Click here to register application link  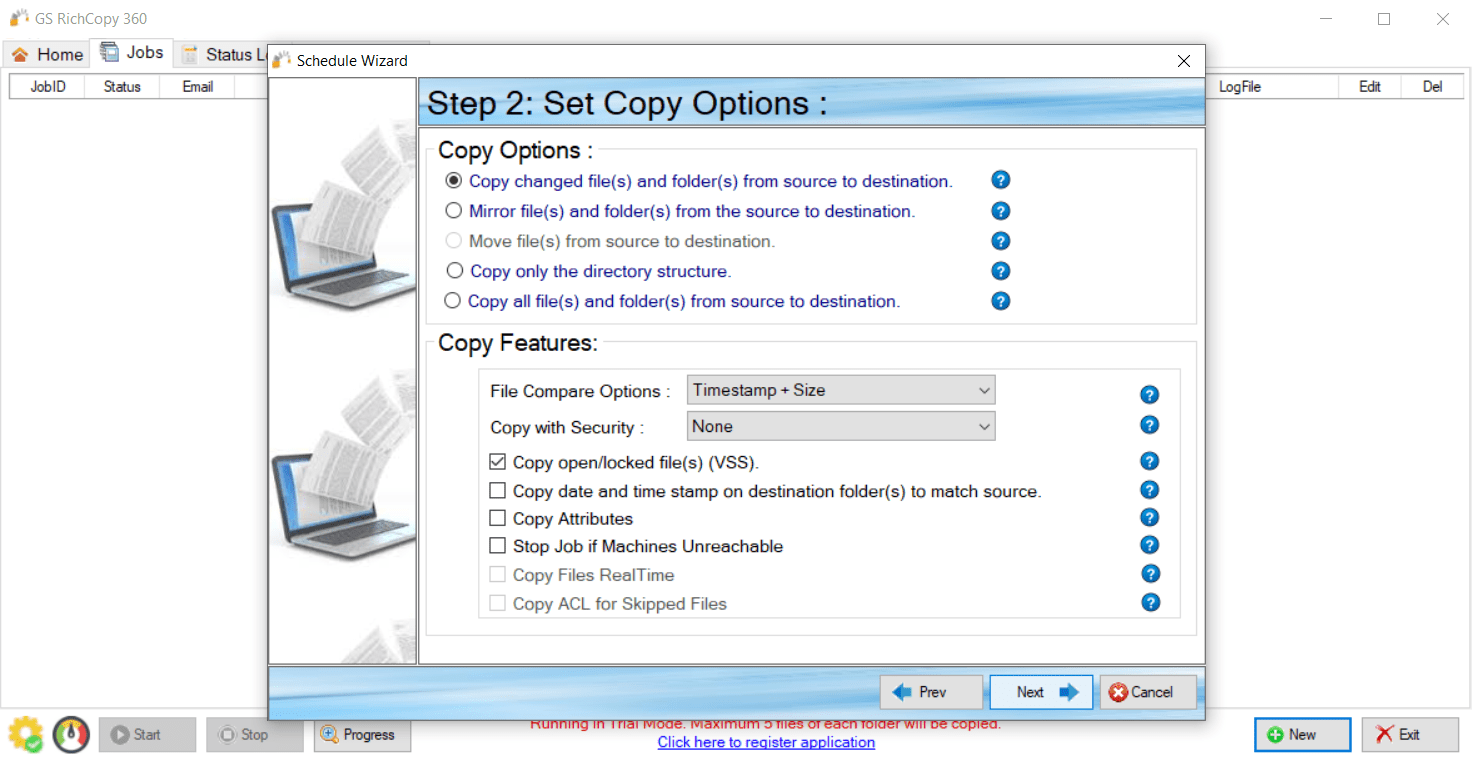tap(766, 742)
